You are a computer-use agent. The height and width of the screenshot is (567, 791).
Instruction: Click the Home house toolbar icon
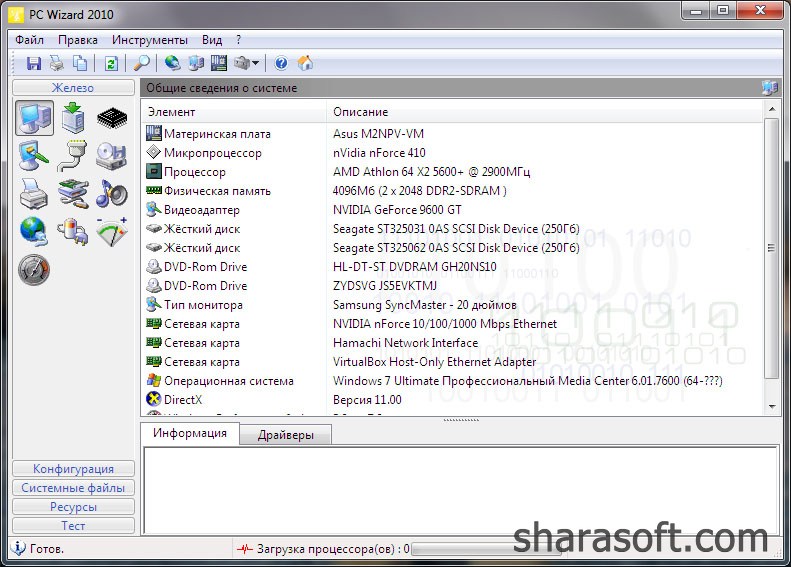pos(305,63)
